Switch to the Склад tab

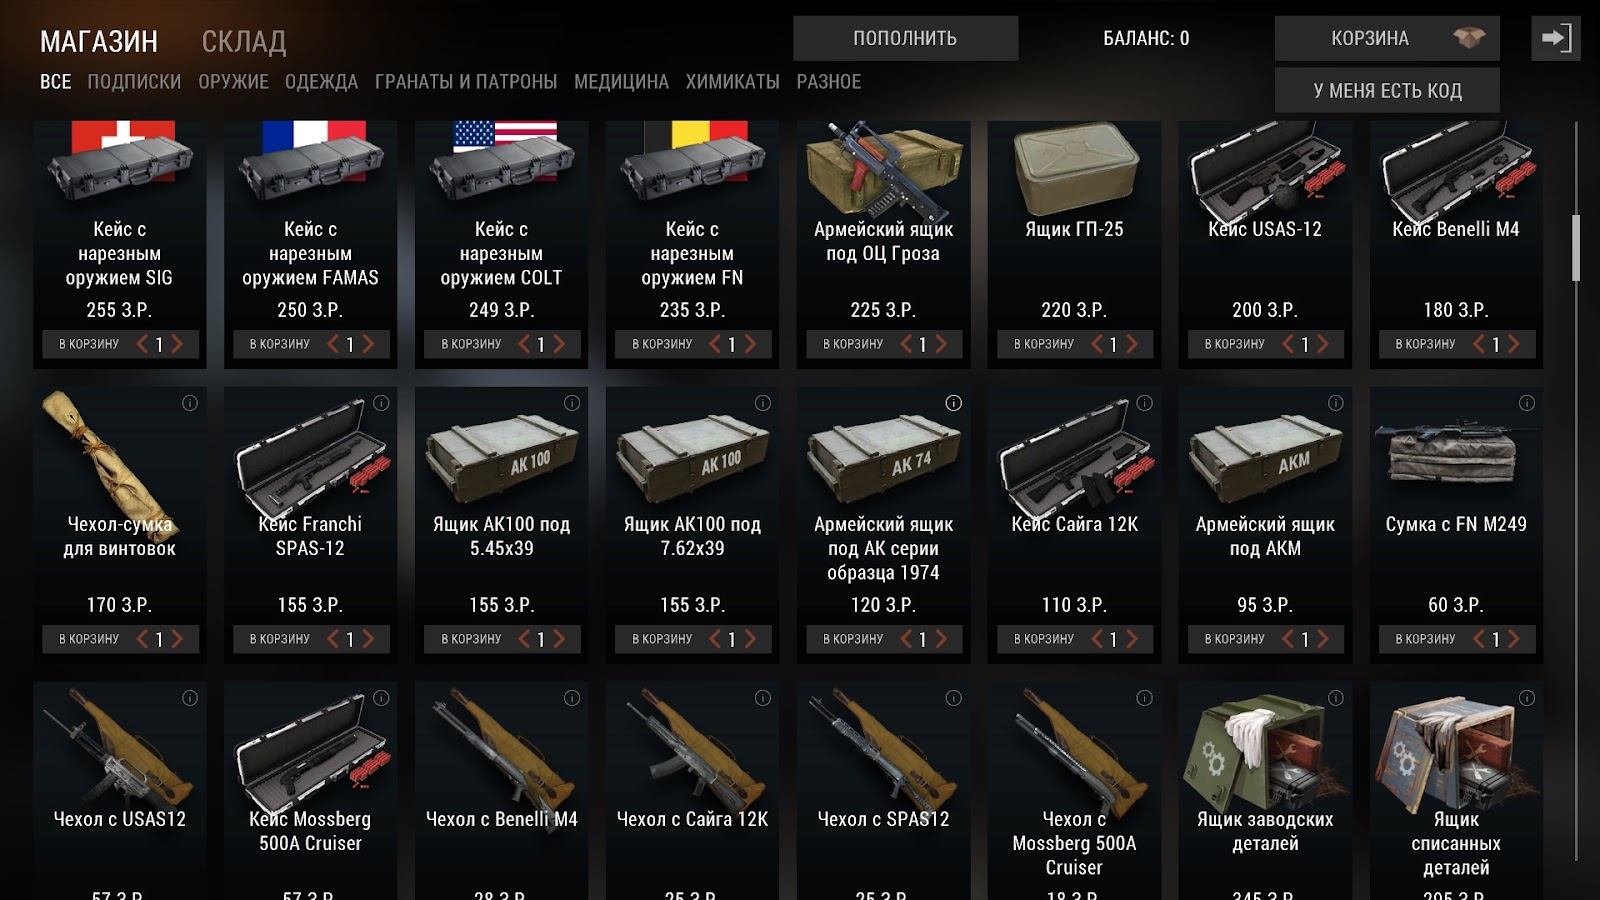[x=244, y=41]
